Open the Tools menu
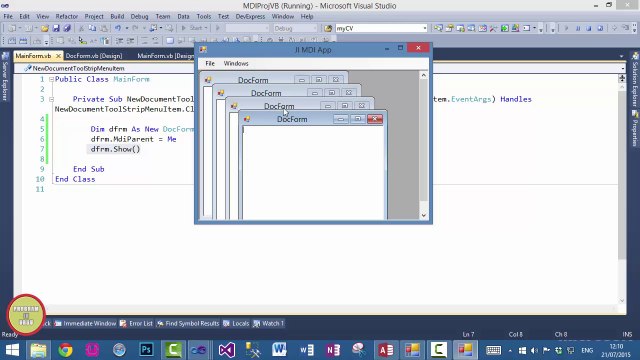 point(204,16)
